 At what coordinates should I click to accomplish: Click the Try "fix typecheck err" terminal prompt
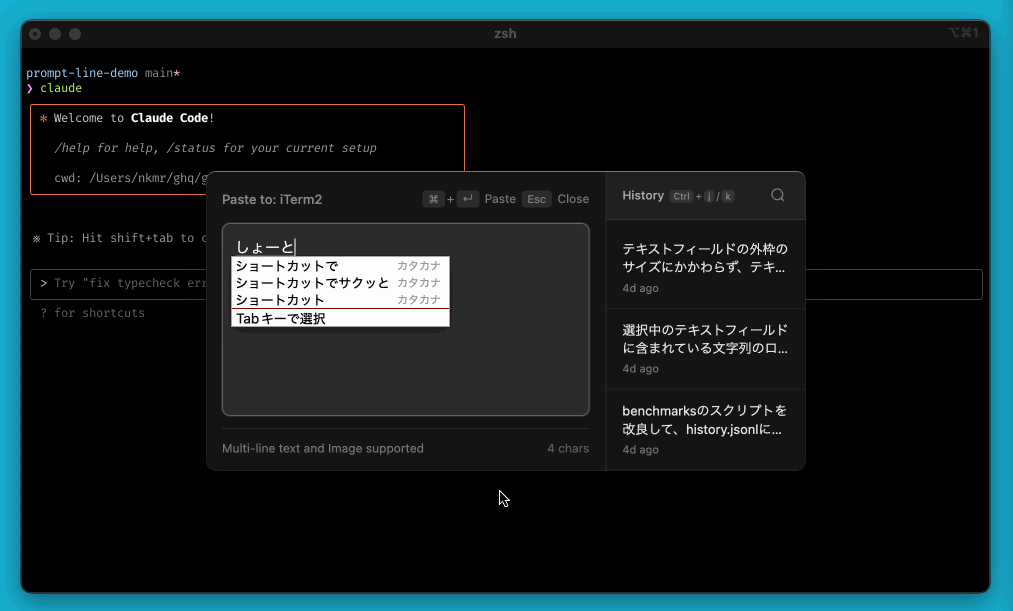(x=120, y=283)
